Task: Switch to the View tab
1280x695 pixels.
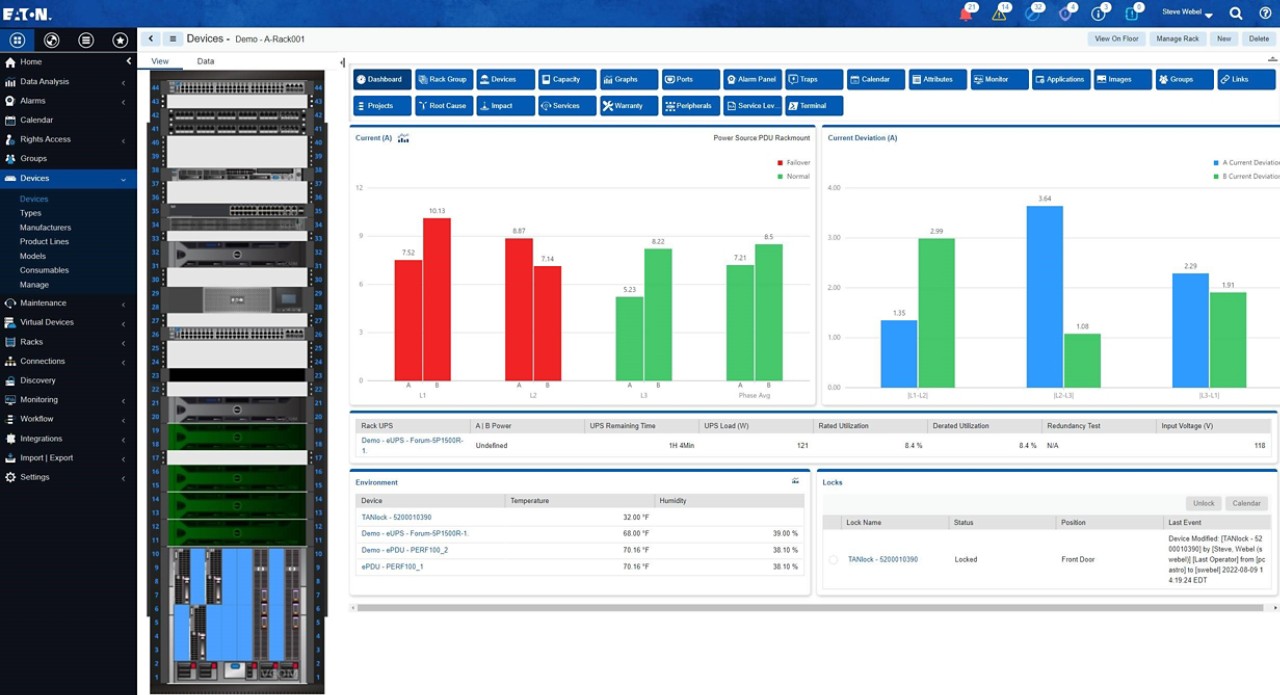Action: tap(160, 61)
